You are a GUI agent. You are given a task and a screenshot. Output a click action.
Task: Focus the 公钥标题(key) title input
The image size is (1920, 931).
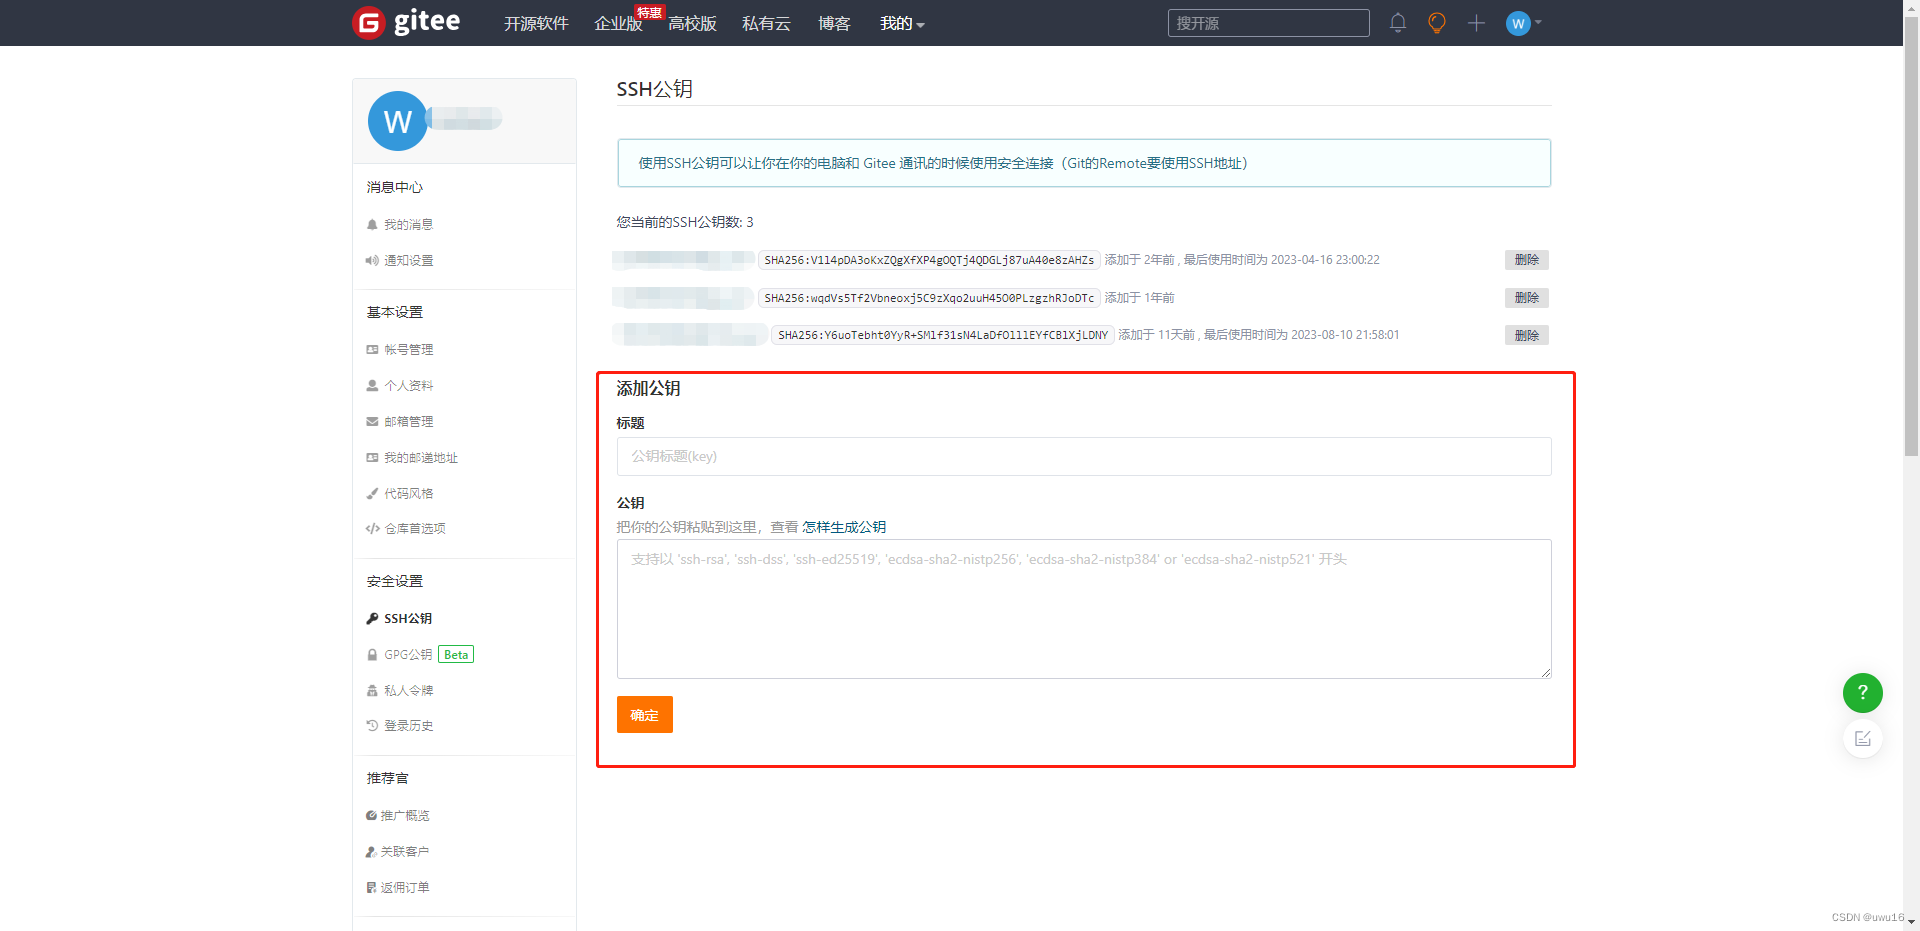point(1084,456)
